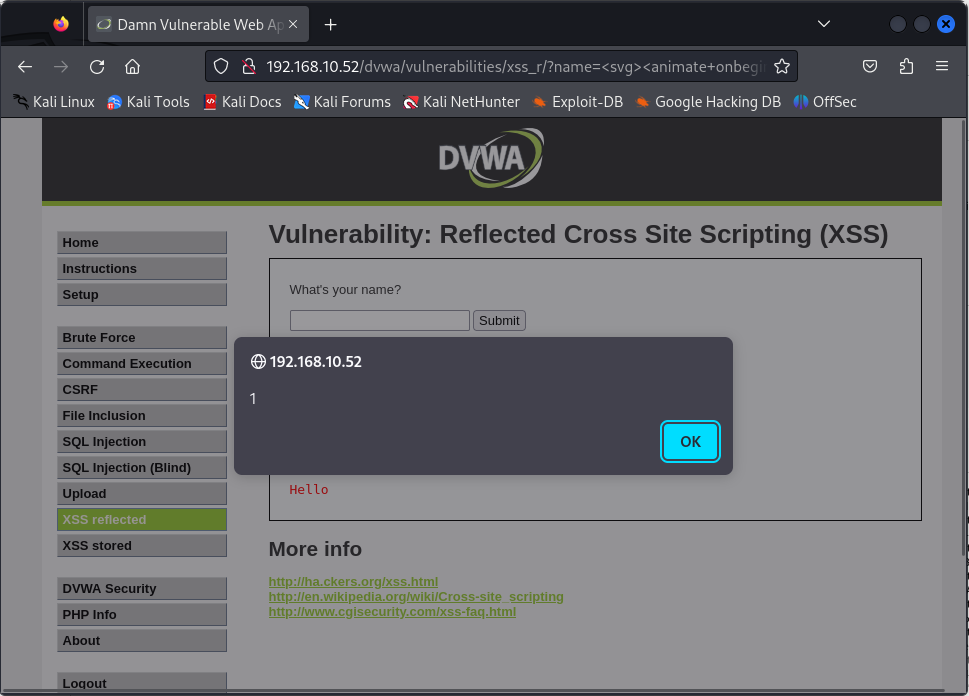
Task: Open the Setup menu item
Action: point(142,294)
